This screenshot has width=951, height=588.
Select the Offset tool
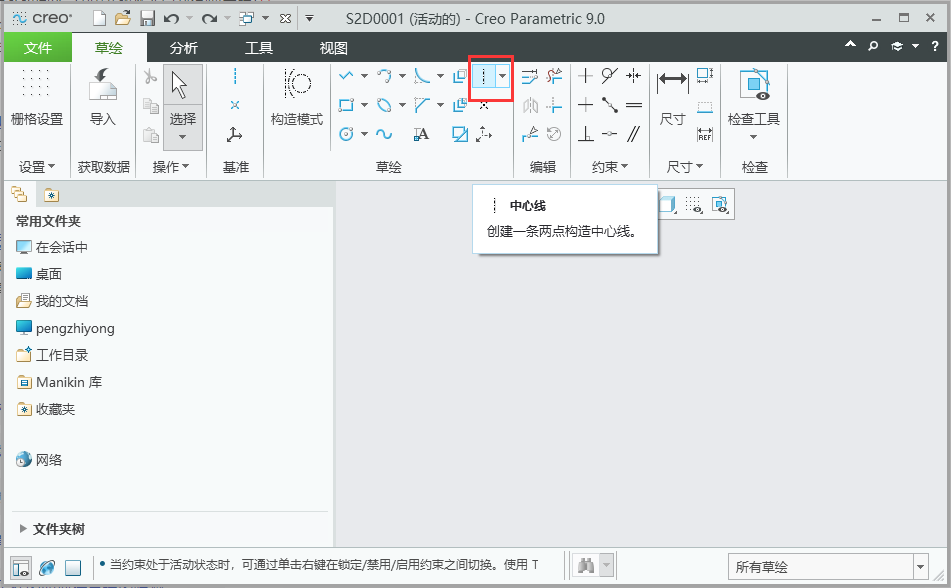coord(460,76)
